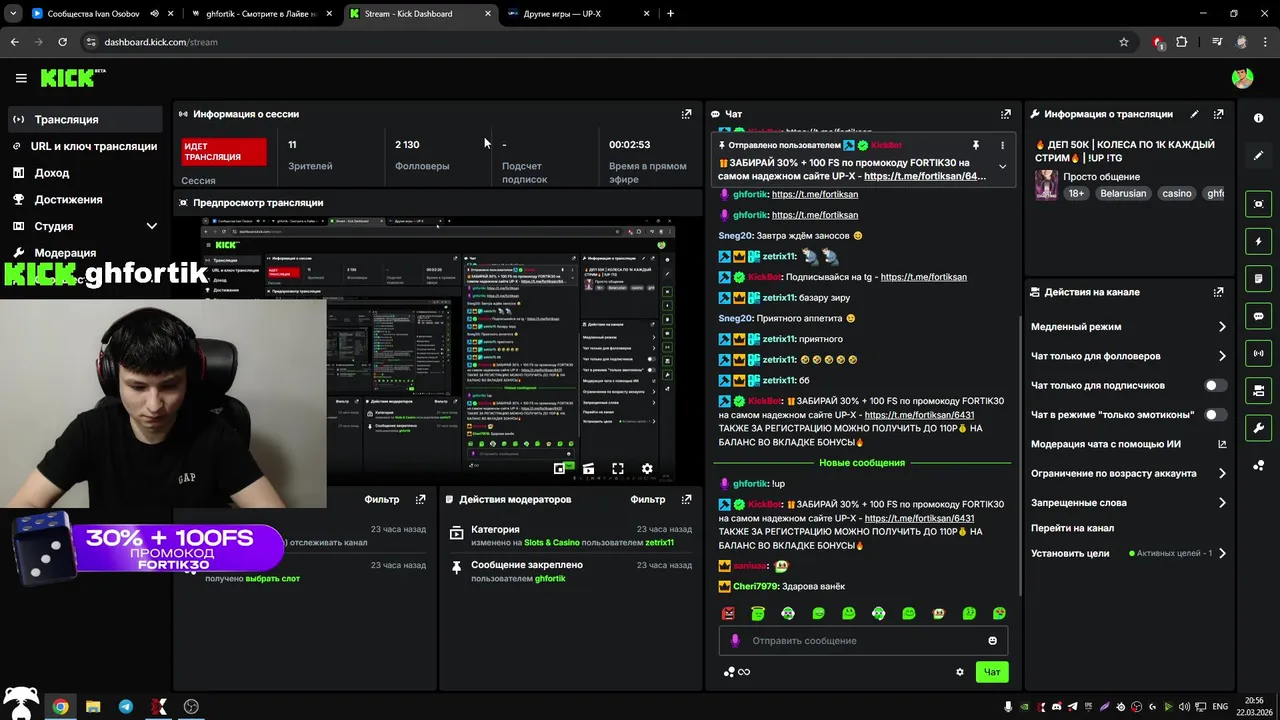This screenshot has height=720, width=1280.
Task: Click the system volume tray icon
Action: [x=1184, y=707]
